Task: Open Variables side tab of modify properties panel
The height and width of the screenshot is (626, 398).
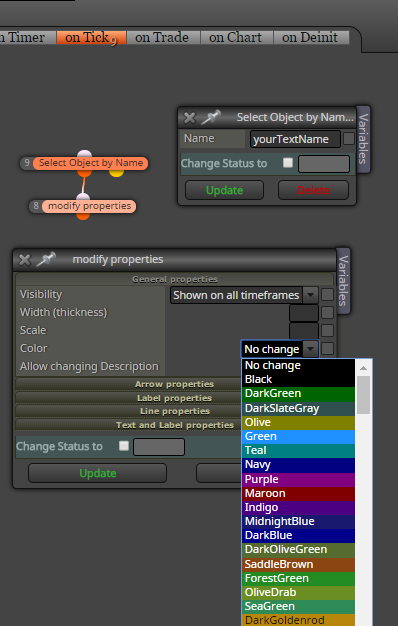Action: pos(343,281)
